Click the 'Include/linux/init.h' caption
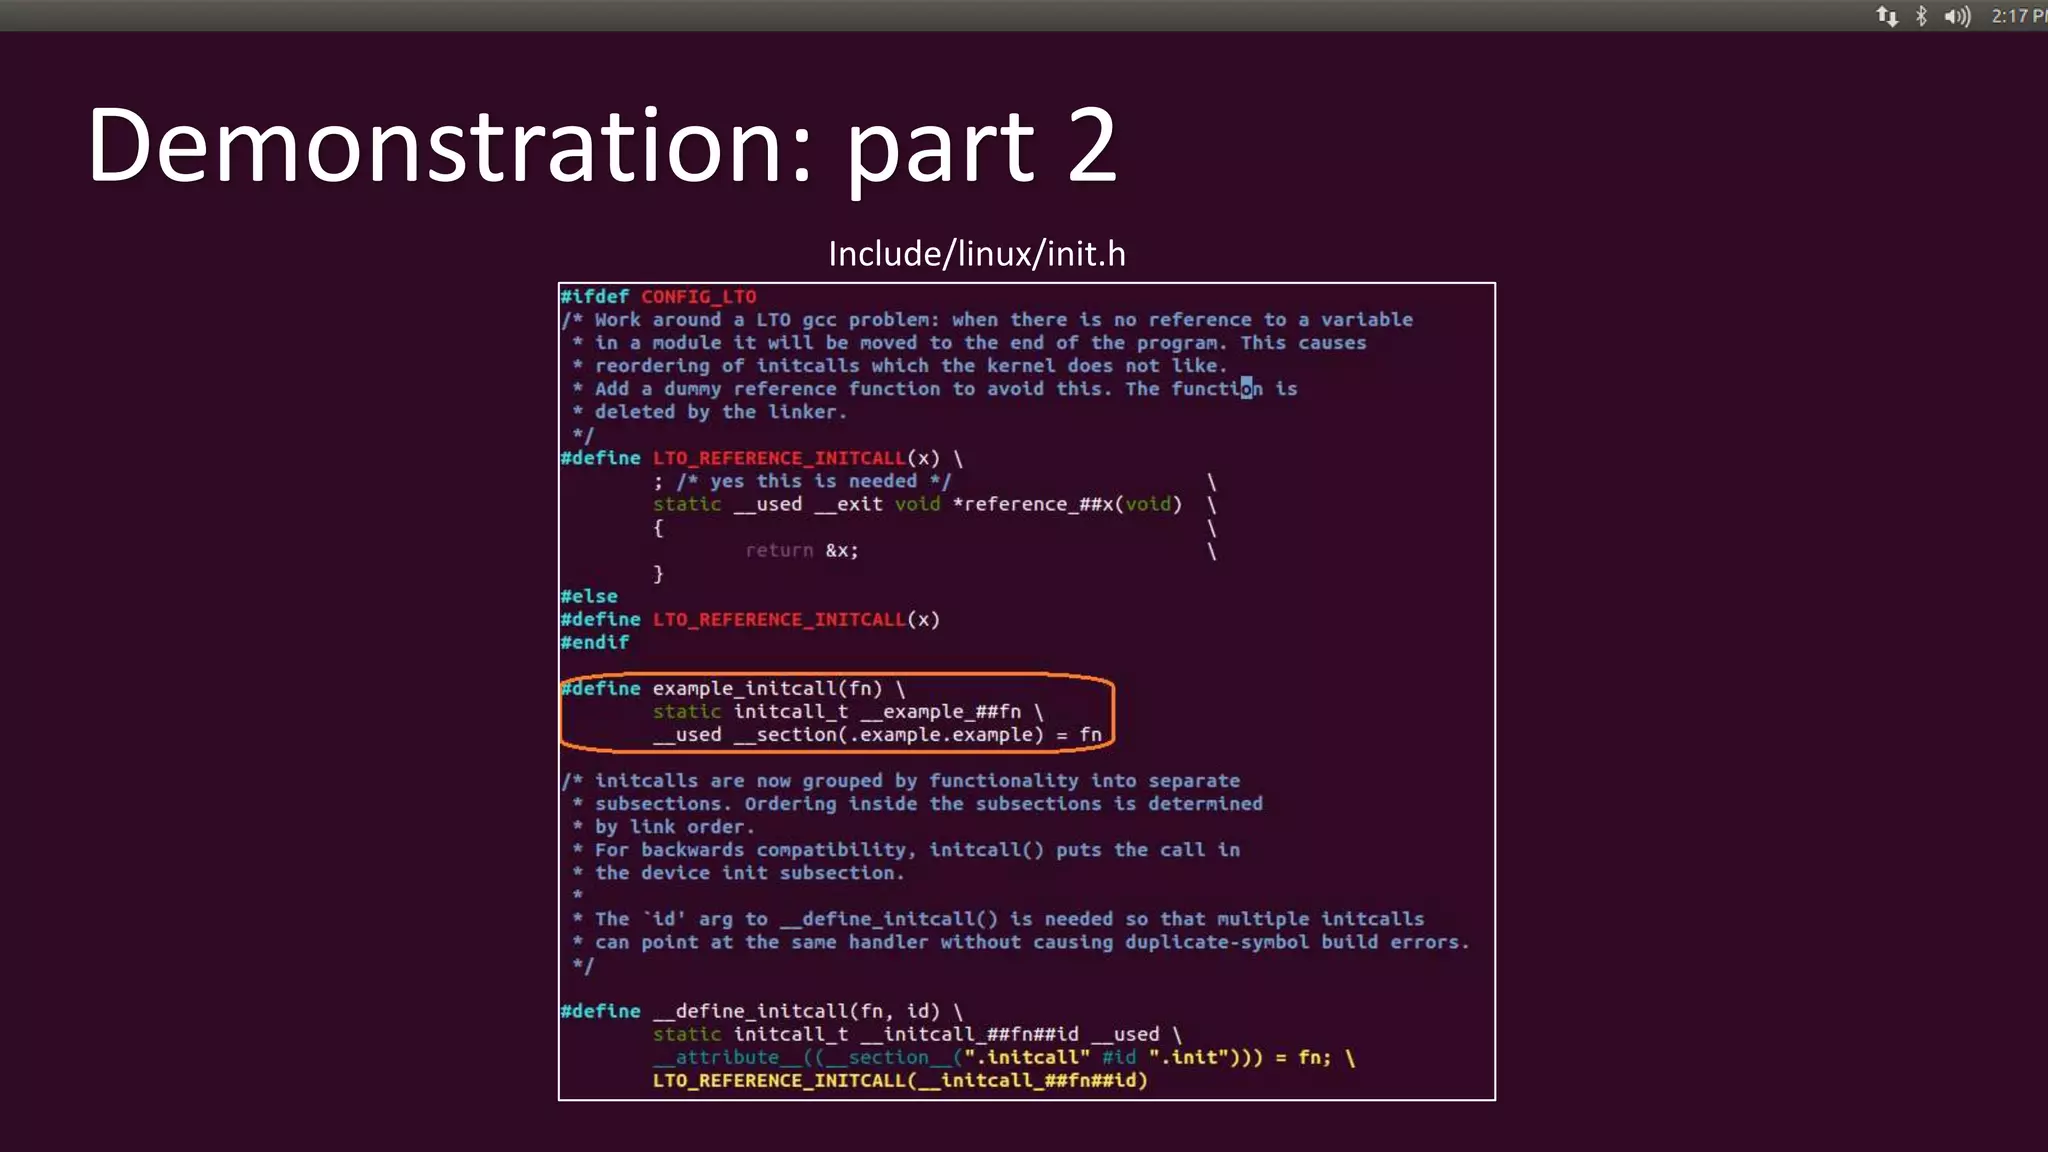The image size is (2048, 1152). click(977, 254)
